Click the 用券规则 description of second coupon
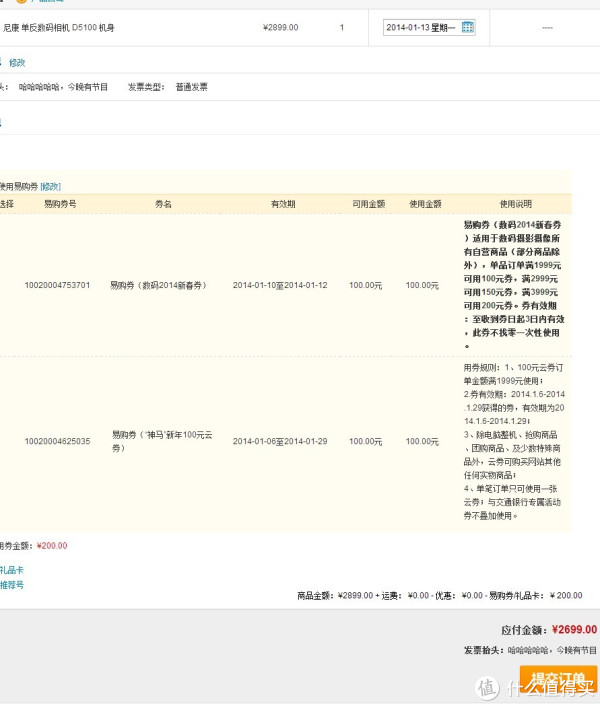The height and width of the screenshot is (706, 600). pos(514,441)
